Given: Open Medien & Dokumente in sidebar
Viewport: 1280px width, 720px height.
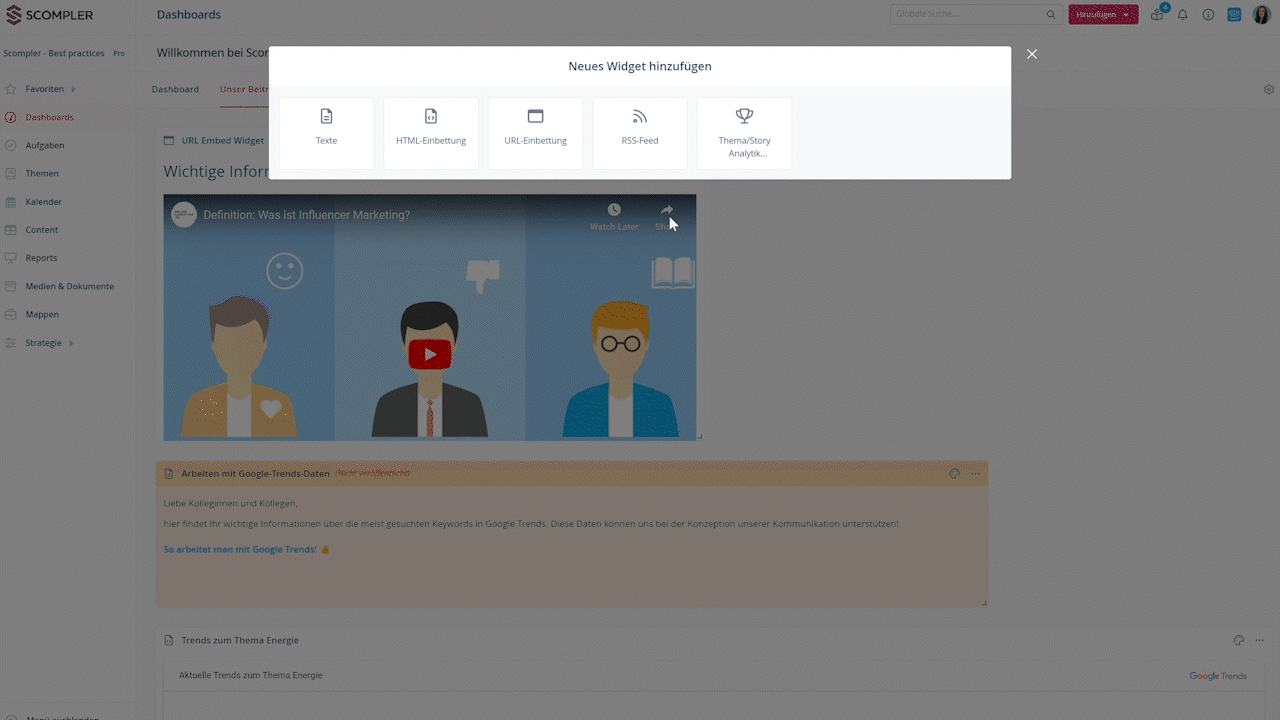Looking at the screenshot, I should tap(69, 286).
